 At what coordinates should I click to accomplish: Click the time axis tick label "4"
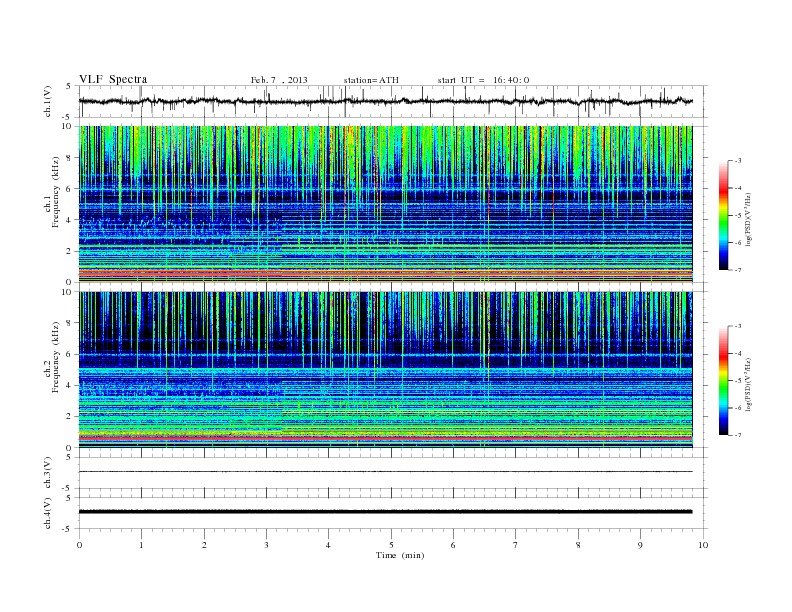click(328, 545)
